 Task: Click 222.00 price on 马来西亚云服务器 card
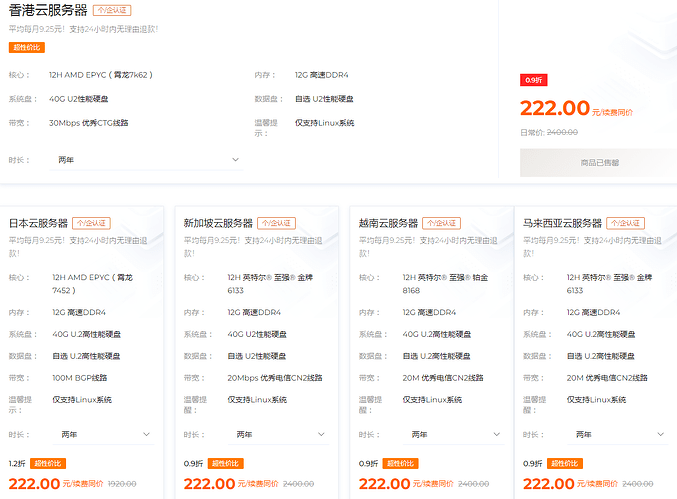548,484
